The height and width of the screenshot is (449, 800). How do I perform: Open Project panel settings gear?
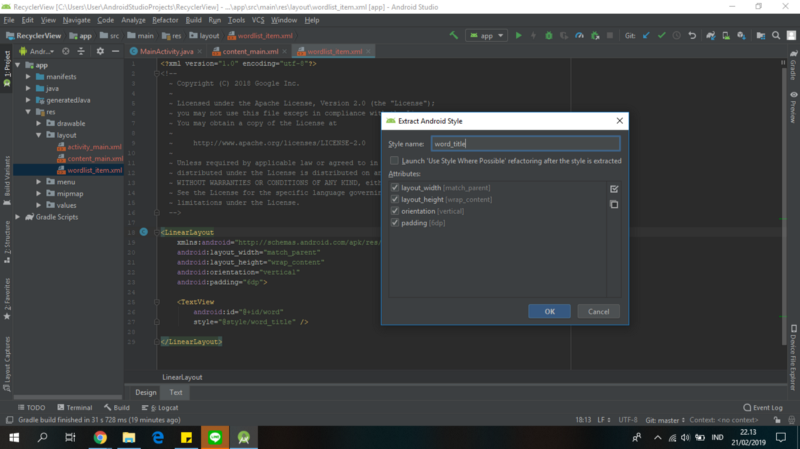tap(100, 51)
